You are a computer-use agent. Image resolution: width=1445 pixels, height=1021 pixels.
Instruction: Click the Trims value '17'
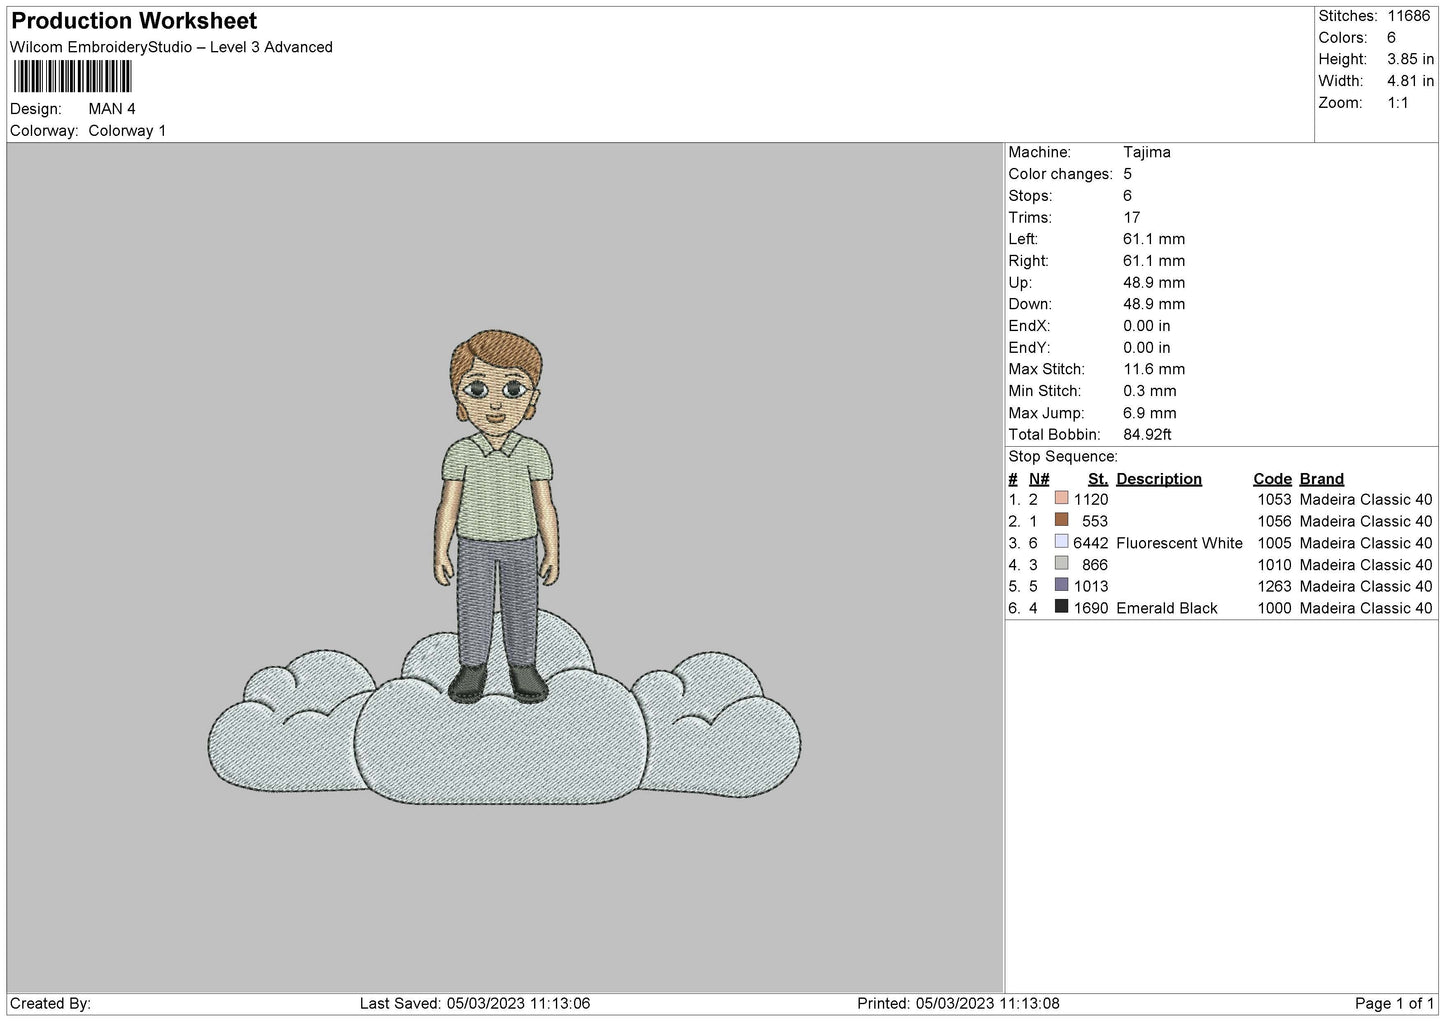click(x=1132, y=217)
